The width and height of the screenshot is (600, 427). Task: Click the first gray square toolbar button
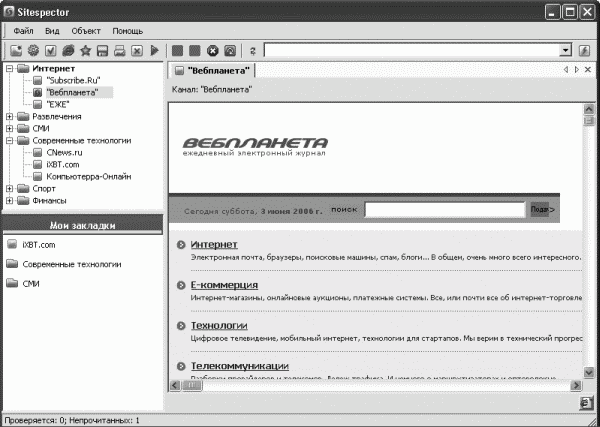coord(177,51)
